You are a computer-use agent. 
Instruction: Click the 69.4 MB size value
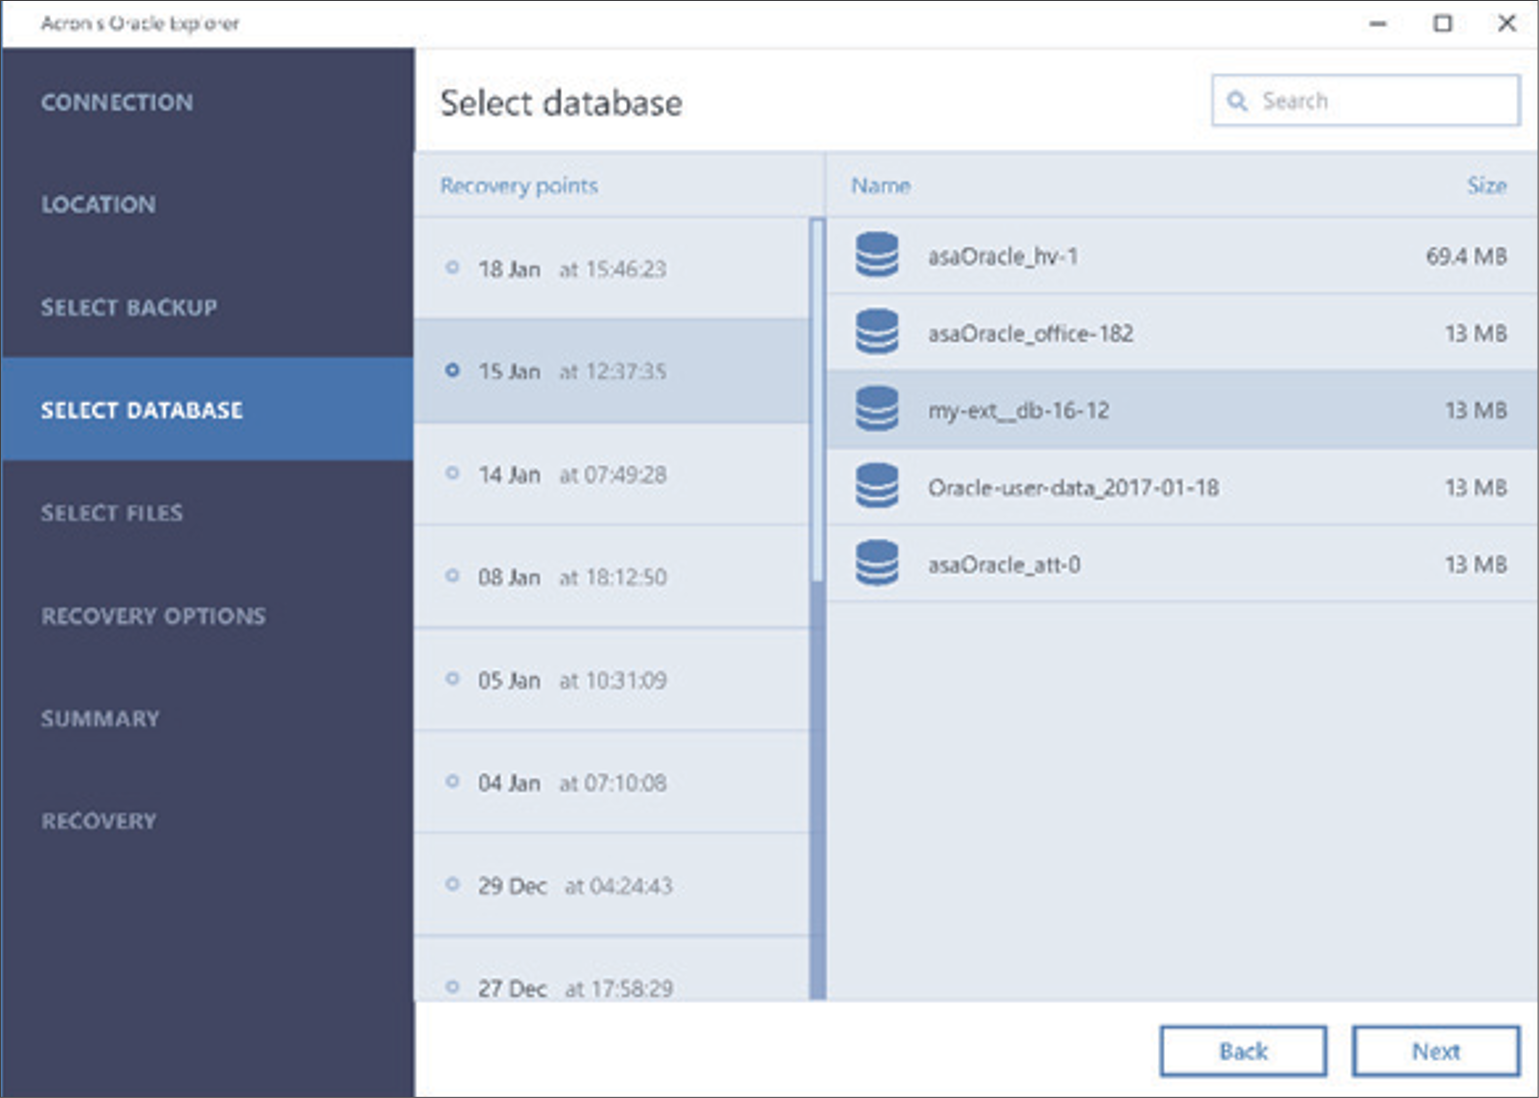pyautogui.click(x=1466, y=256)
